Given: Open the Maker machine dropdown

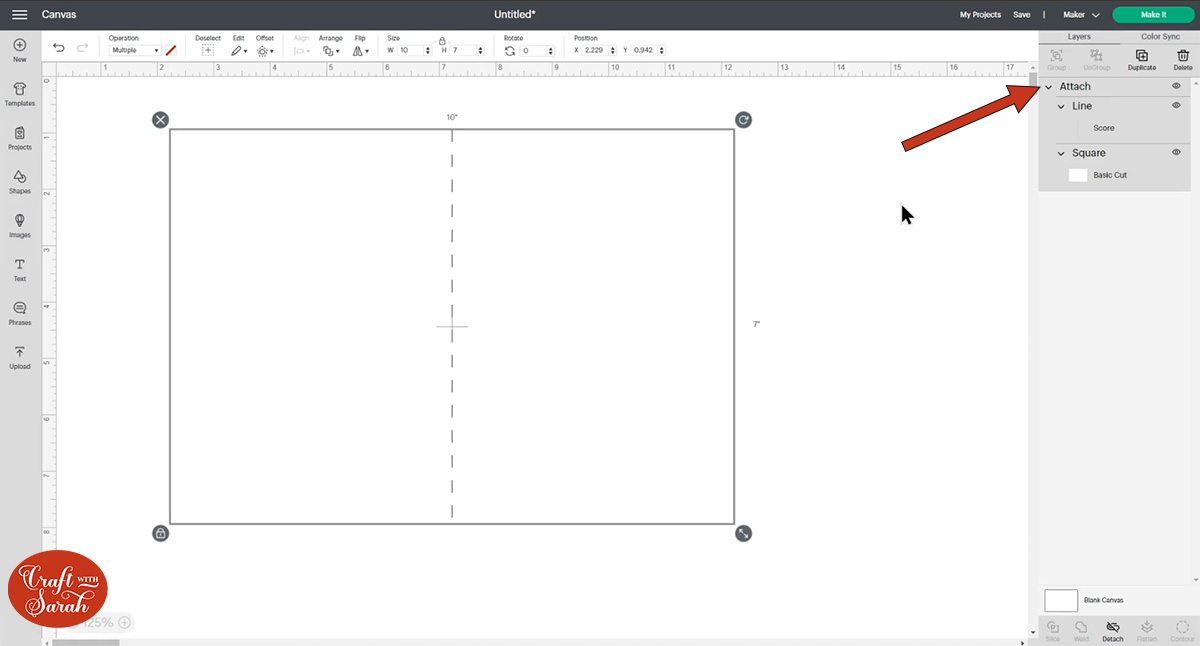Looking at the screenshot, I should pyautogui.click(x=1081, y=15).
